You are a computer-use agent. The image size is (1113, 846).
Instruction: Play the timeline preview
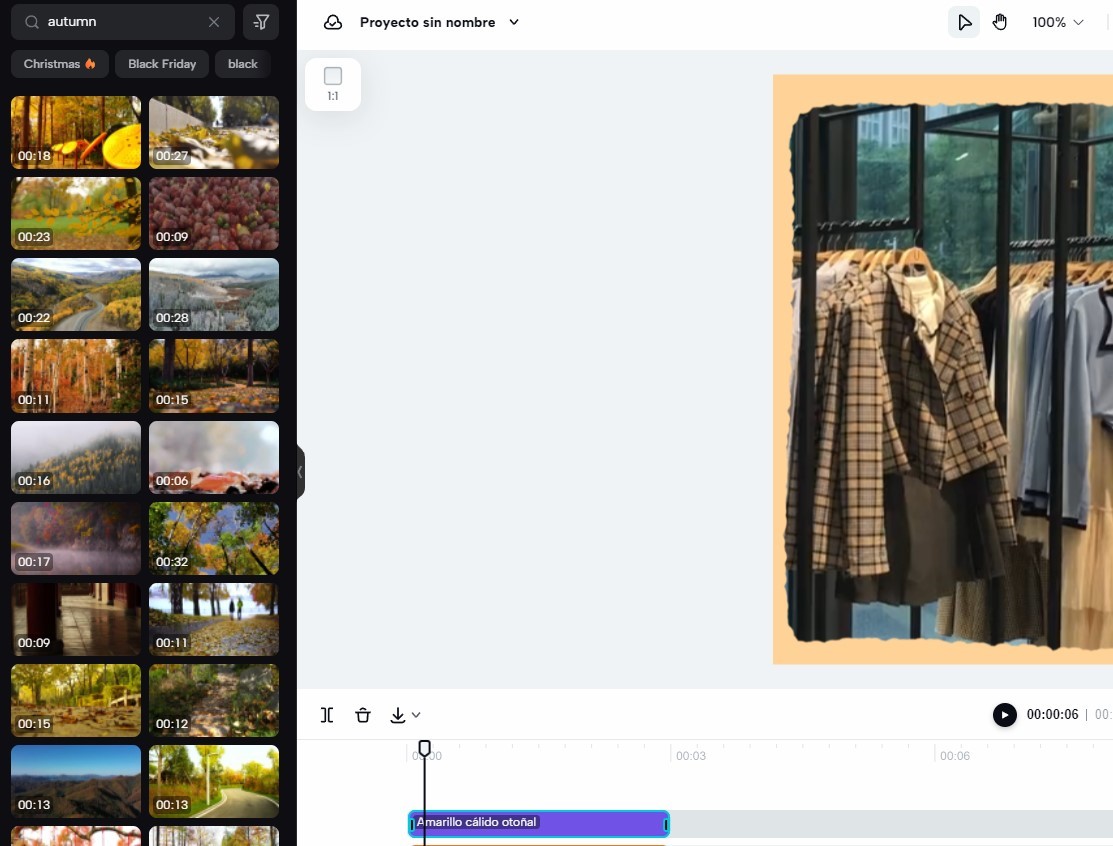click(1004, 715)
